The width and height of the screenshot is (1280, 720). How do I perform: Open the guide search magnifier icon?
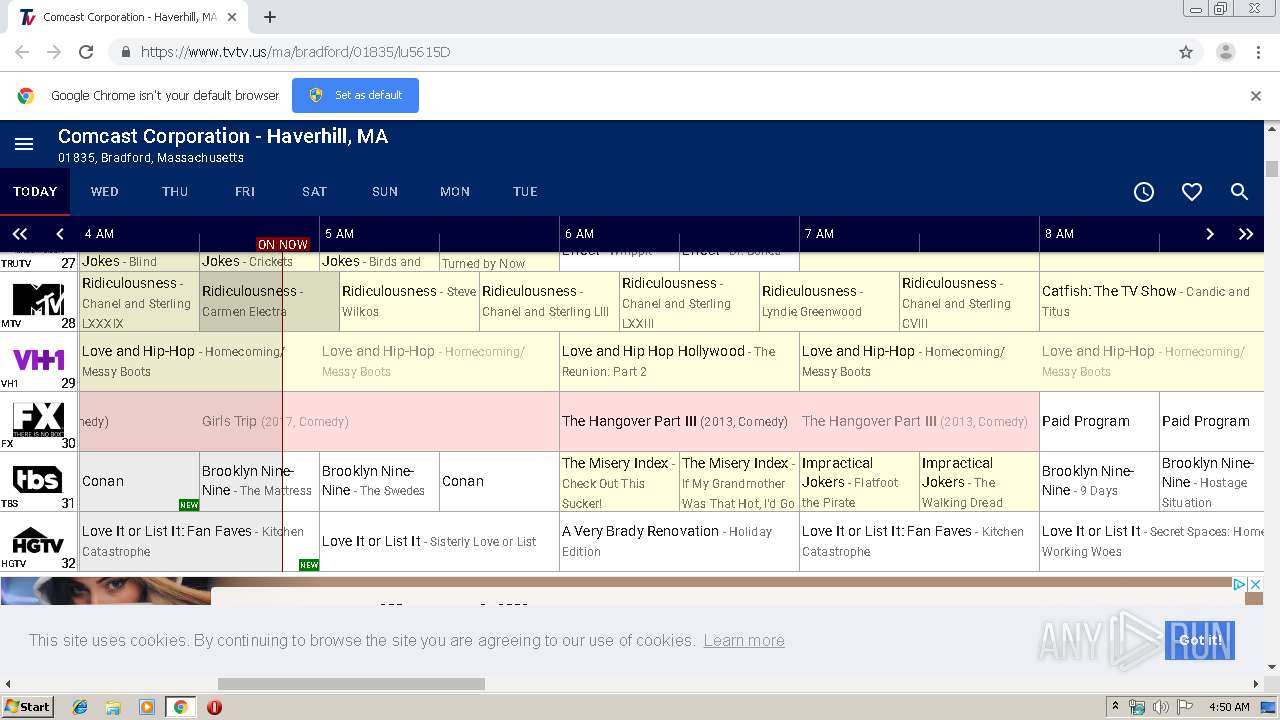pos(1239,192)
